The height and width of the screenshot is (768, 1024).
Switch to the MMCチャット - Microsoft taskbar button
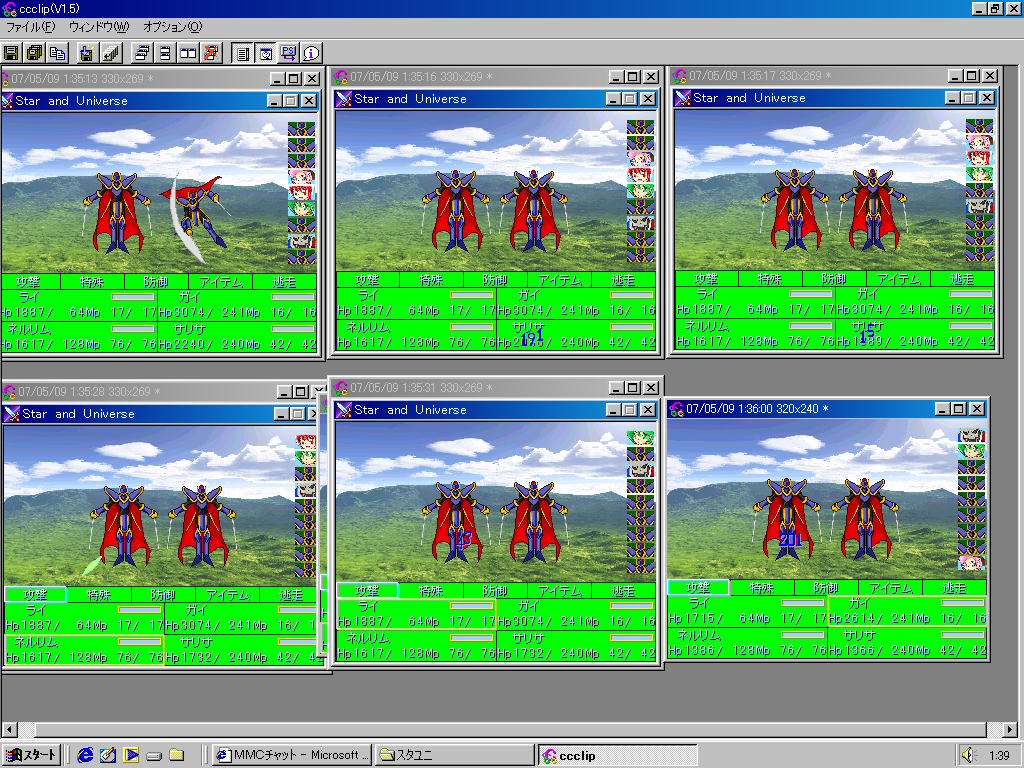293,755
